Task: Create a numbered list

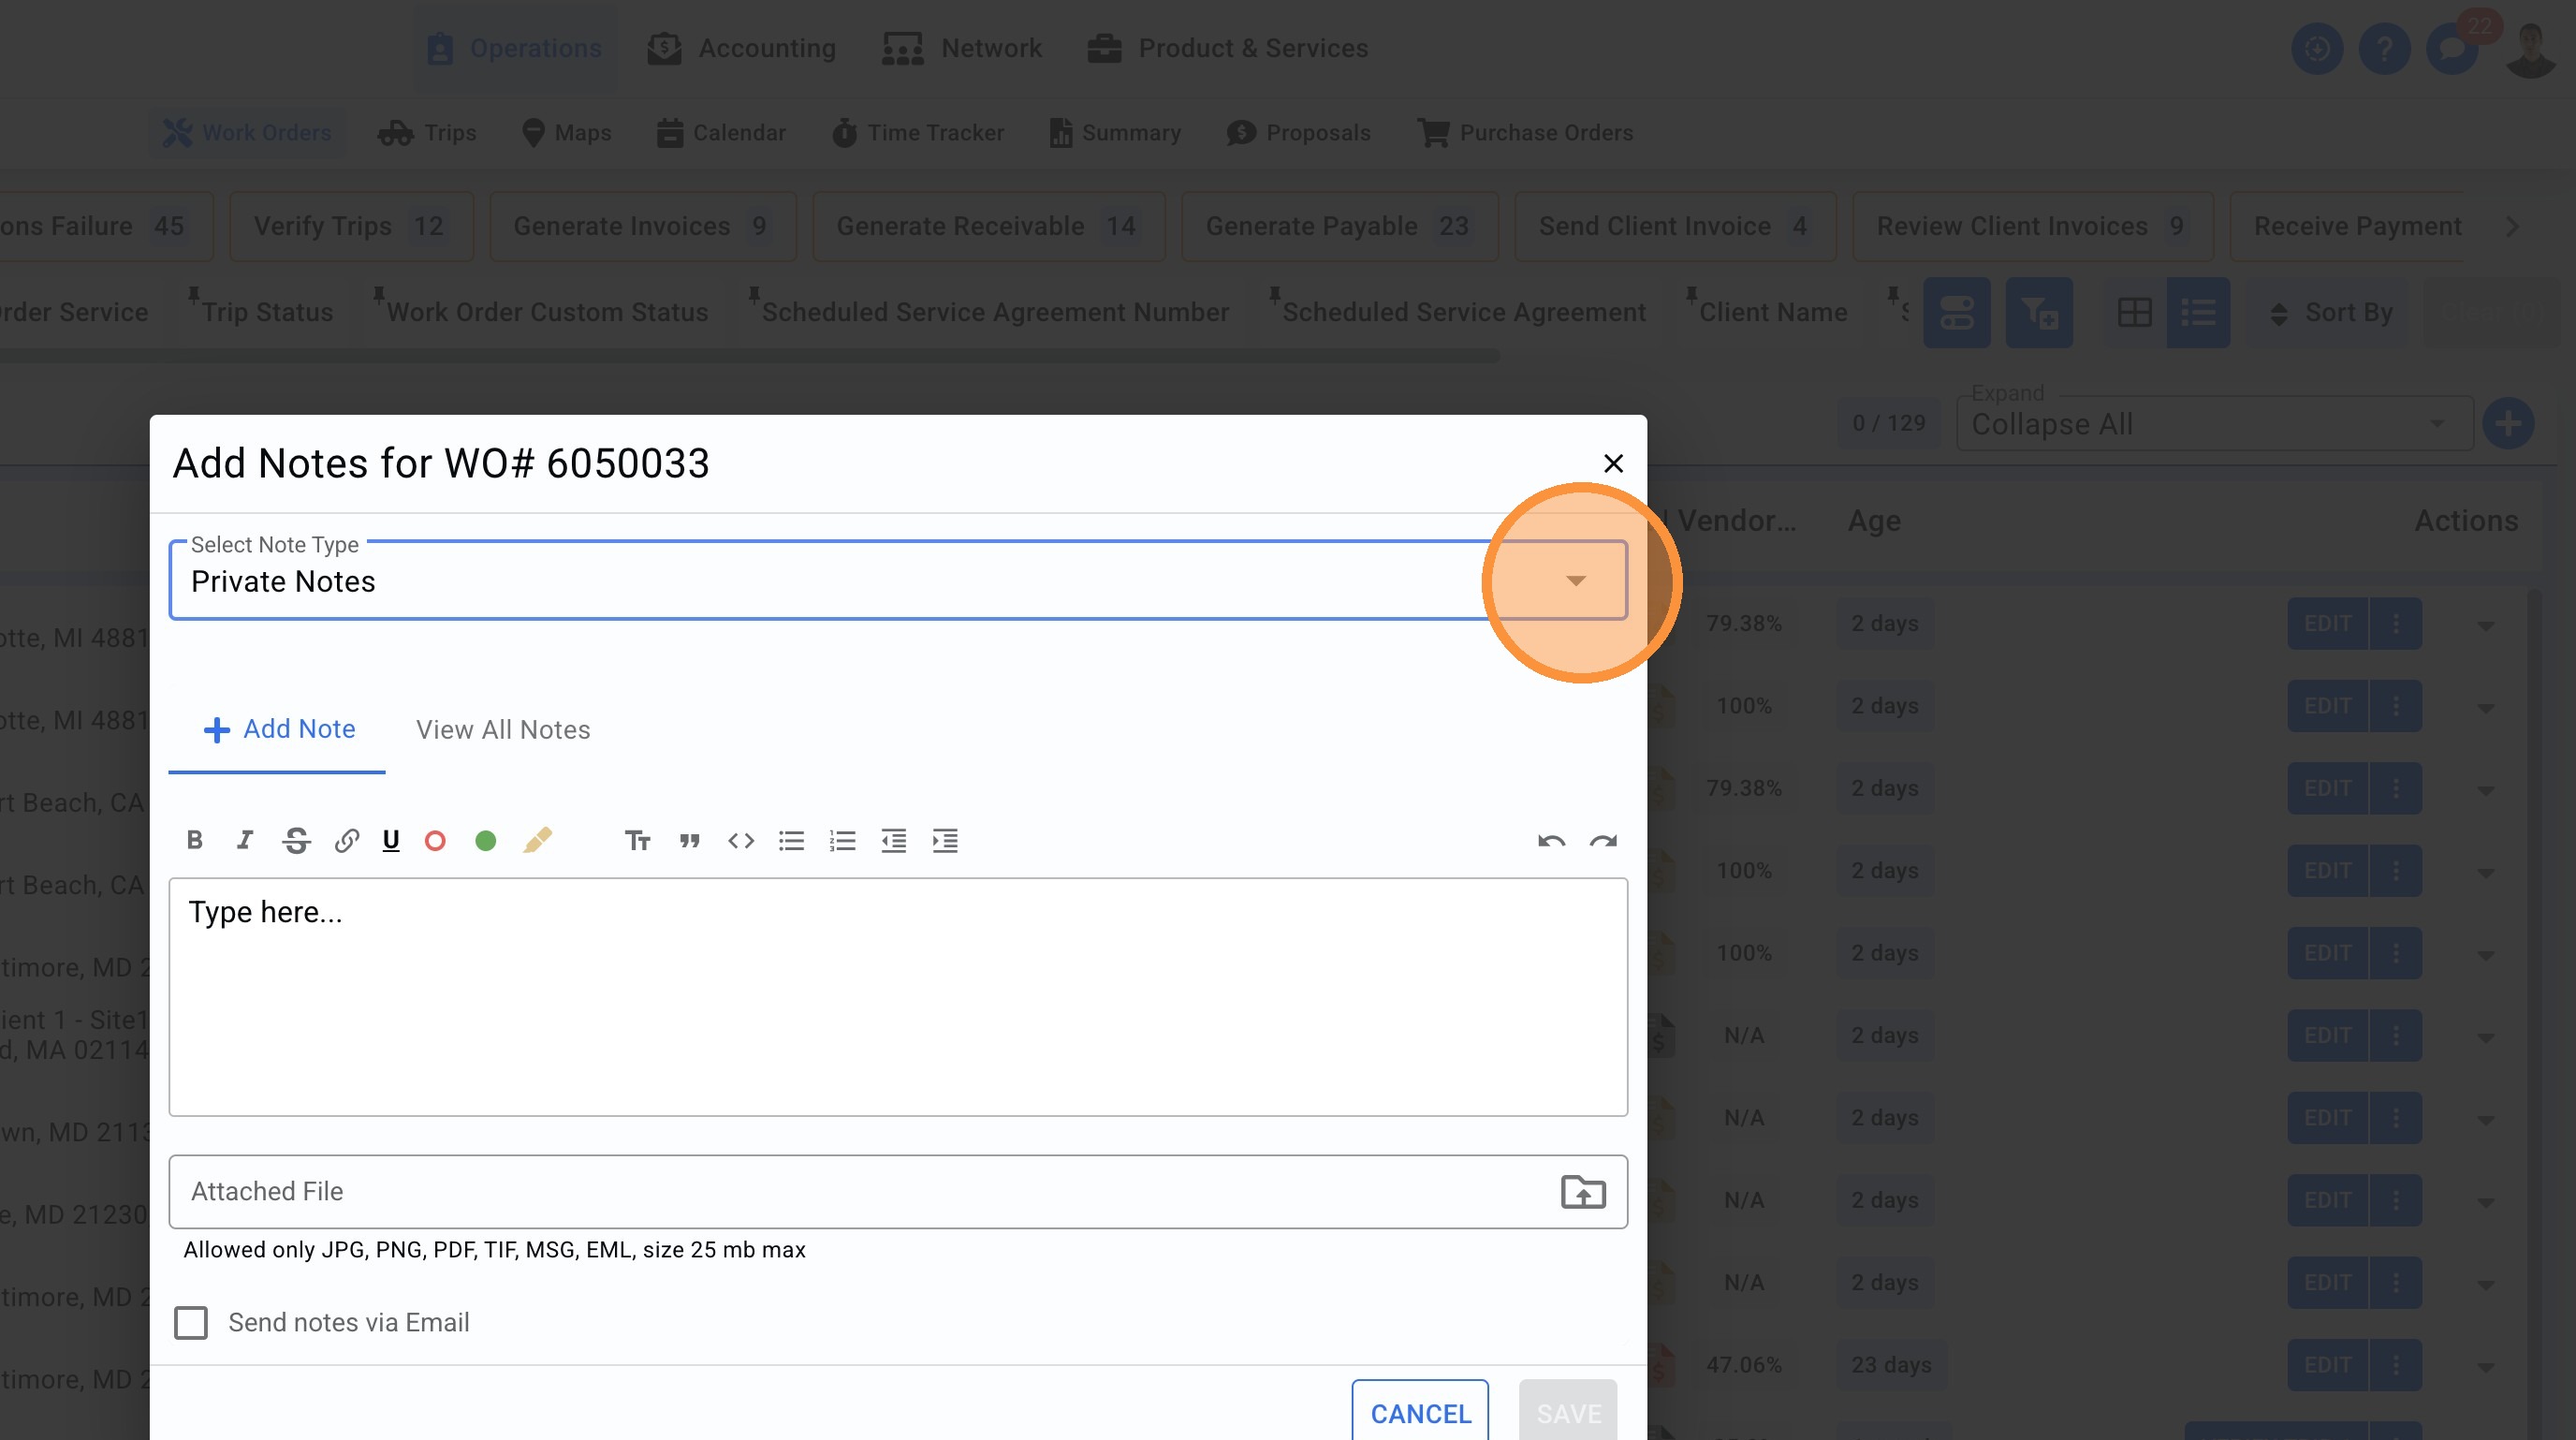Action: click(x=842, y=840)
